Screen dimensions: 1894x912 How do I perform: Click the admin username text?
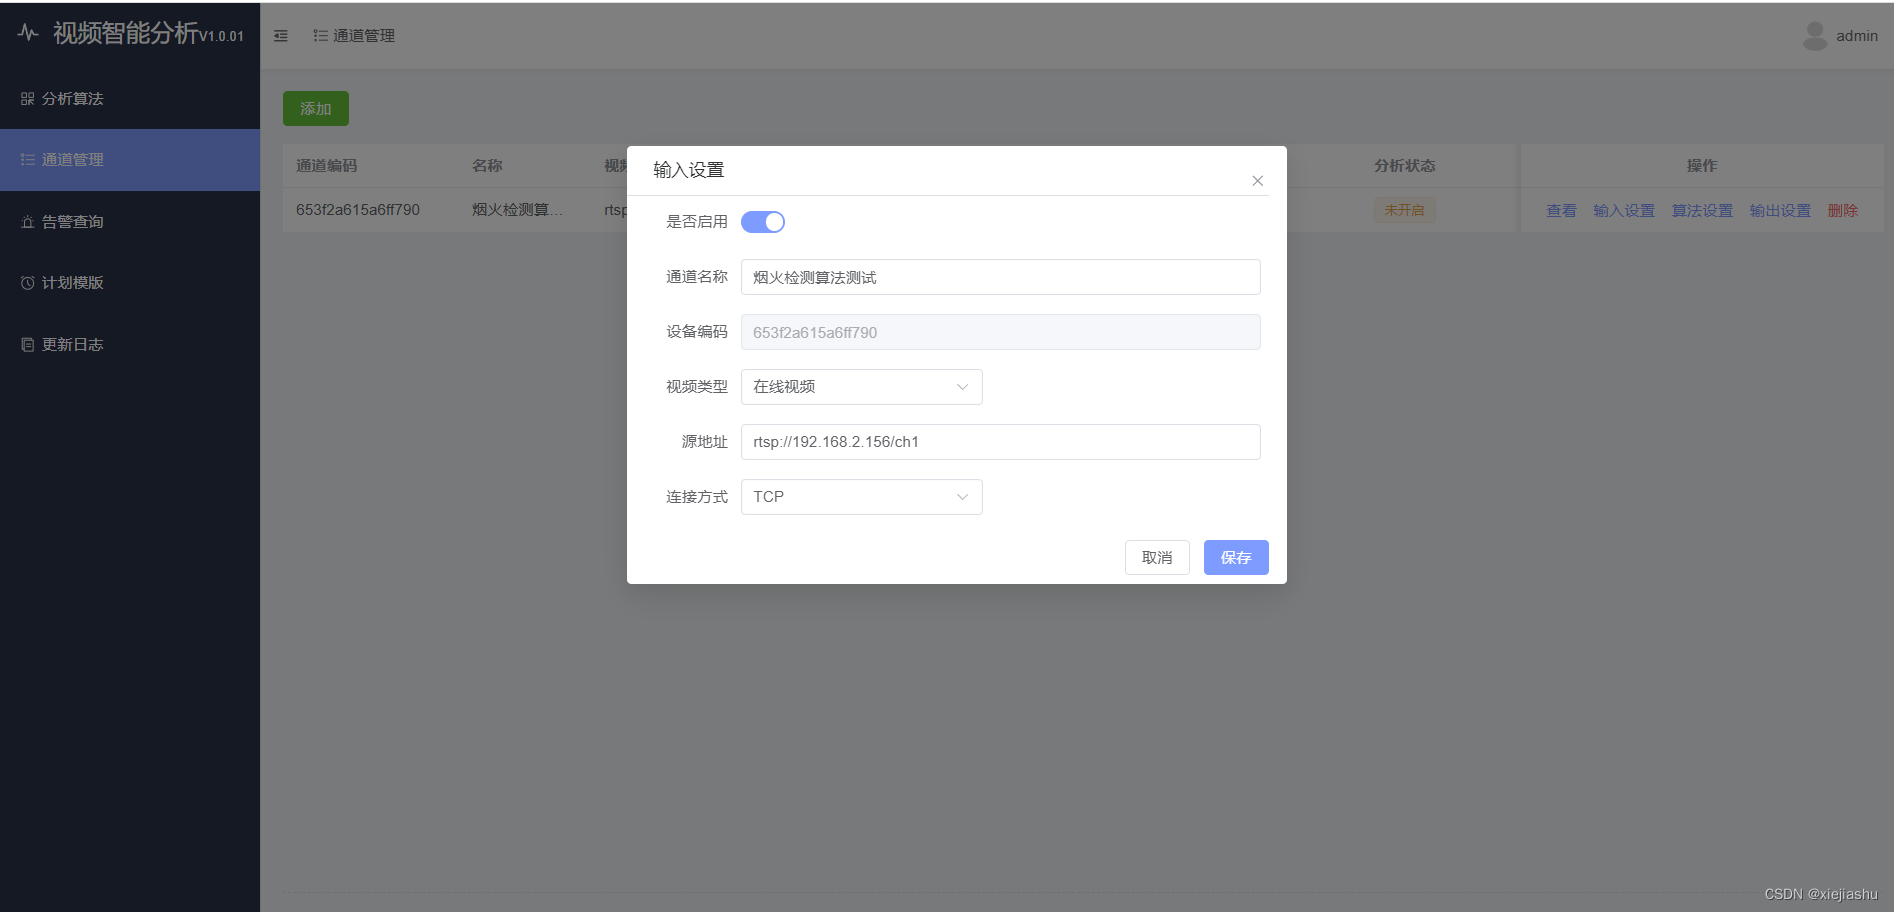click(x=1857, y=36)
